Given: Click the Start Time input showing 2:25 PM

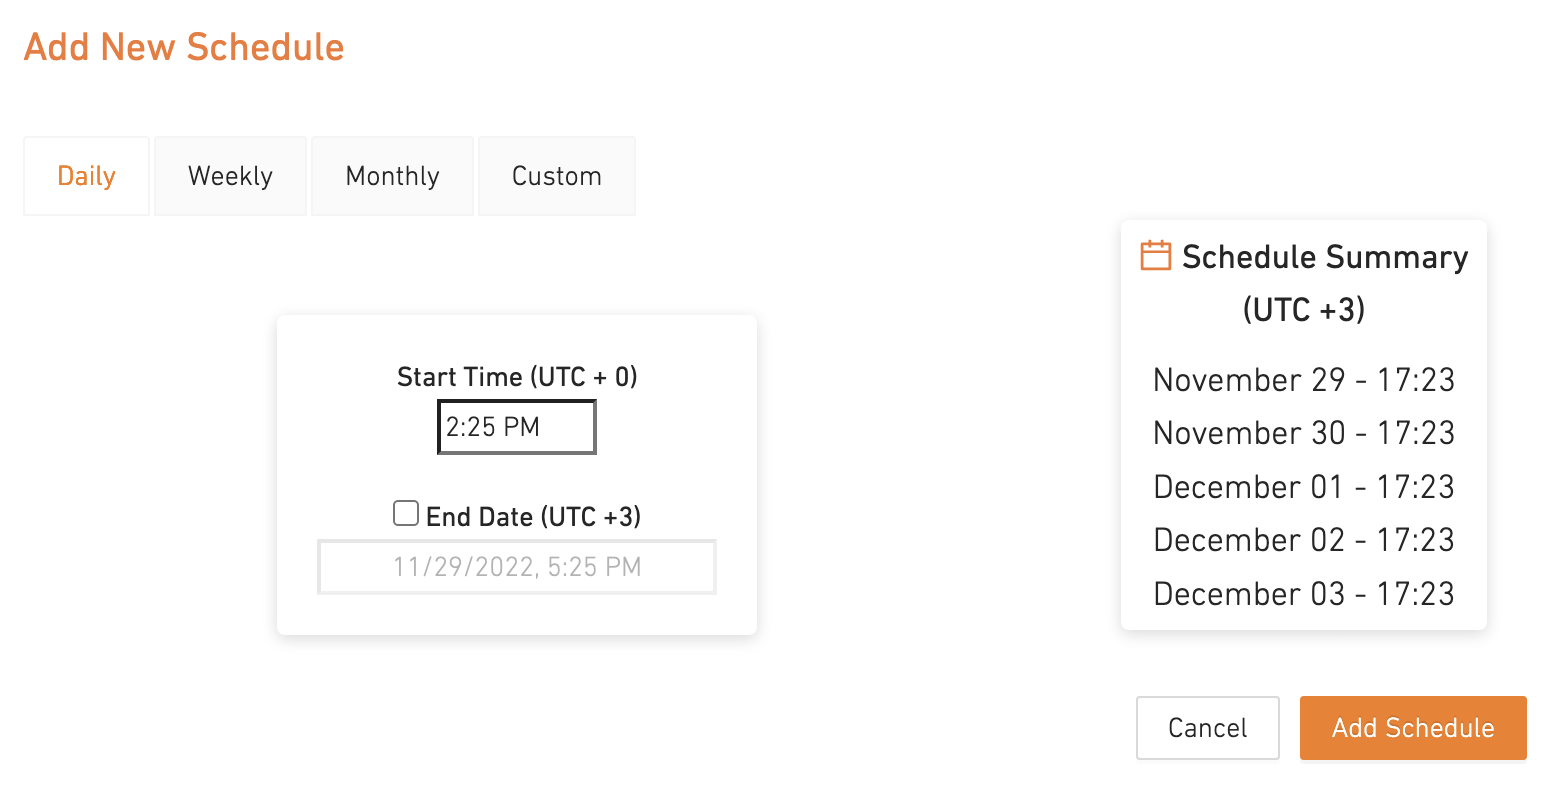Looking at the screenshot, I should click(x=516, y=427).
